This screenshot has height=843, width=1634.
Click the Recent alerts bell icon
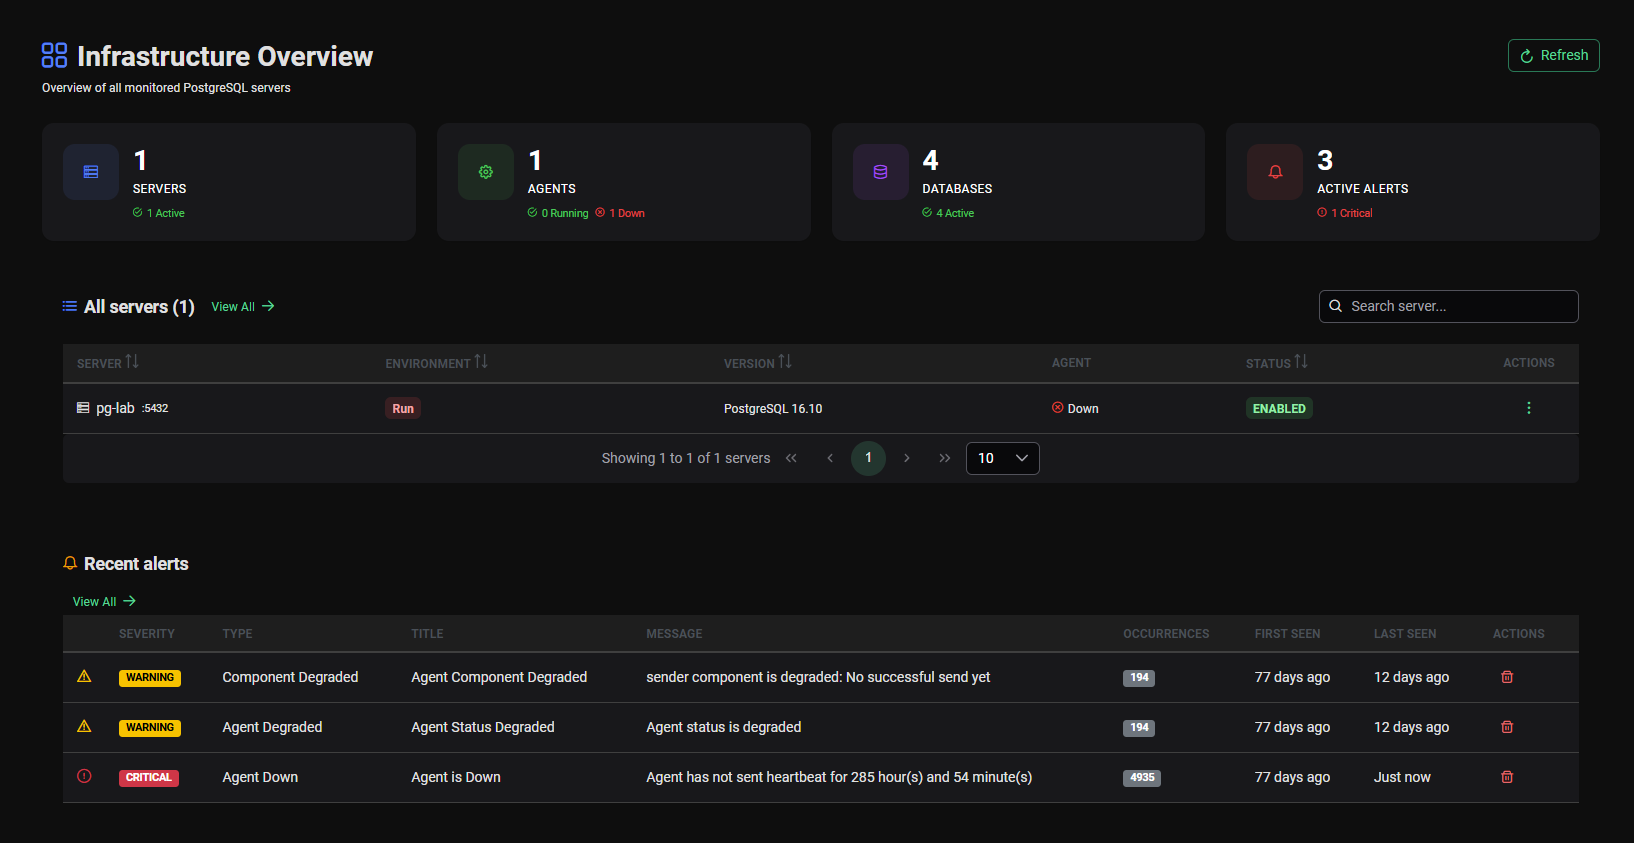pyautogui.click(x=70, y=563)
